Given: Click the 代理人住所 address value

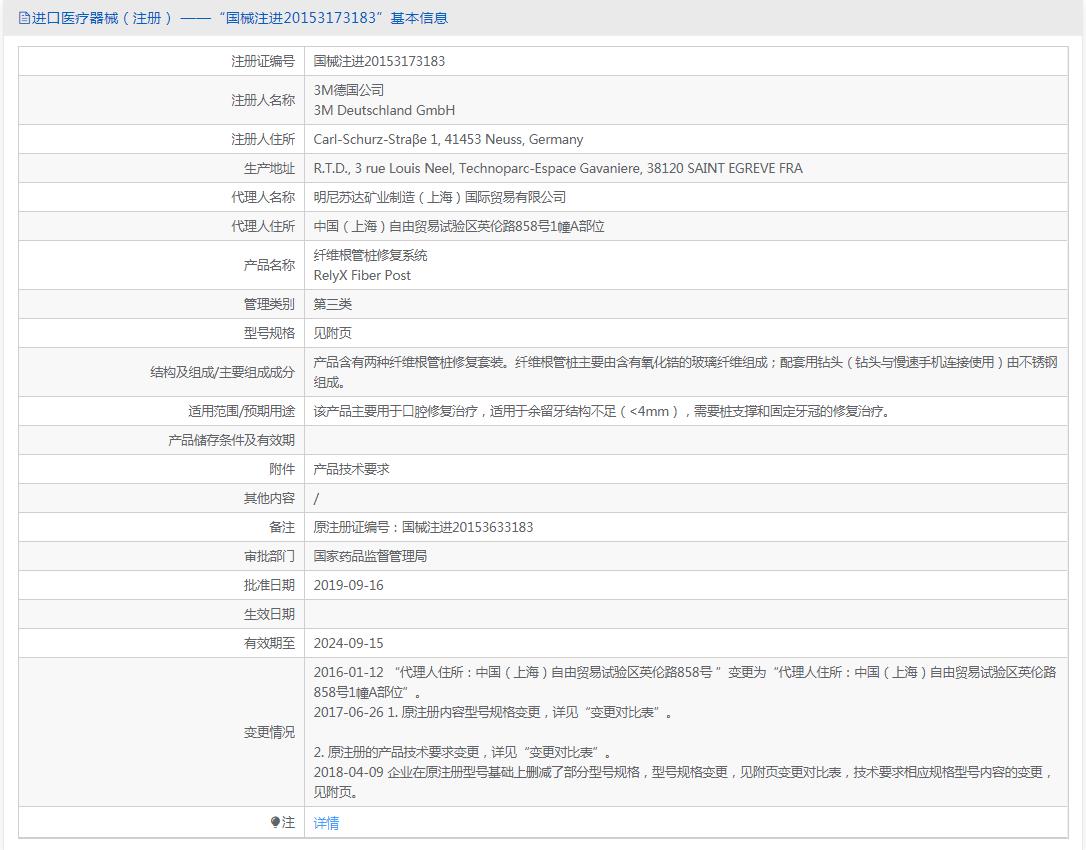Looking at the screenshot, I should 459,227.
